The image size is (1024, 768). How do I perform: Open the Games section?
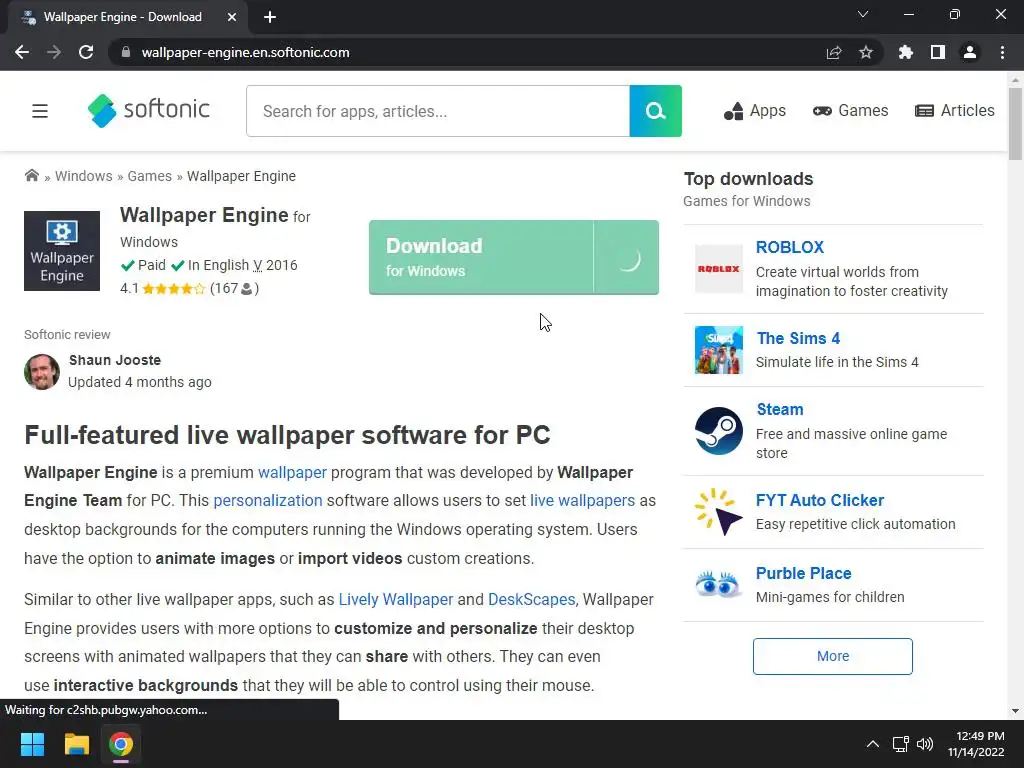tap(850, 111)
